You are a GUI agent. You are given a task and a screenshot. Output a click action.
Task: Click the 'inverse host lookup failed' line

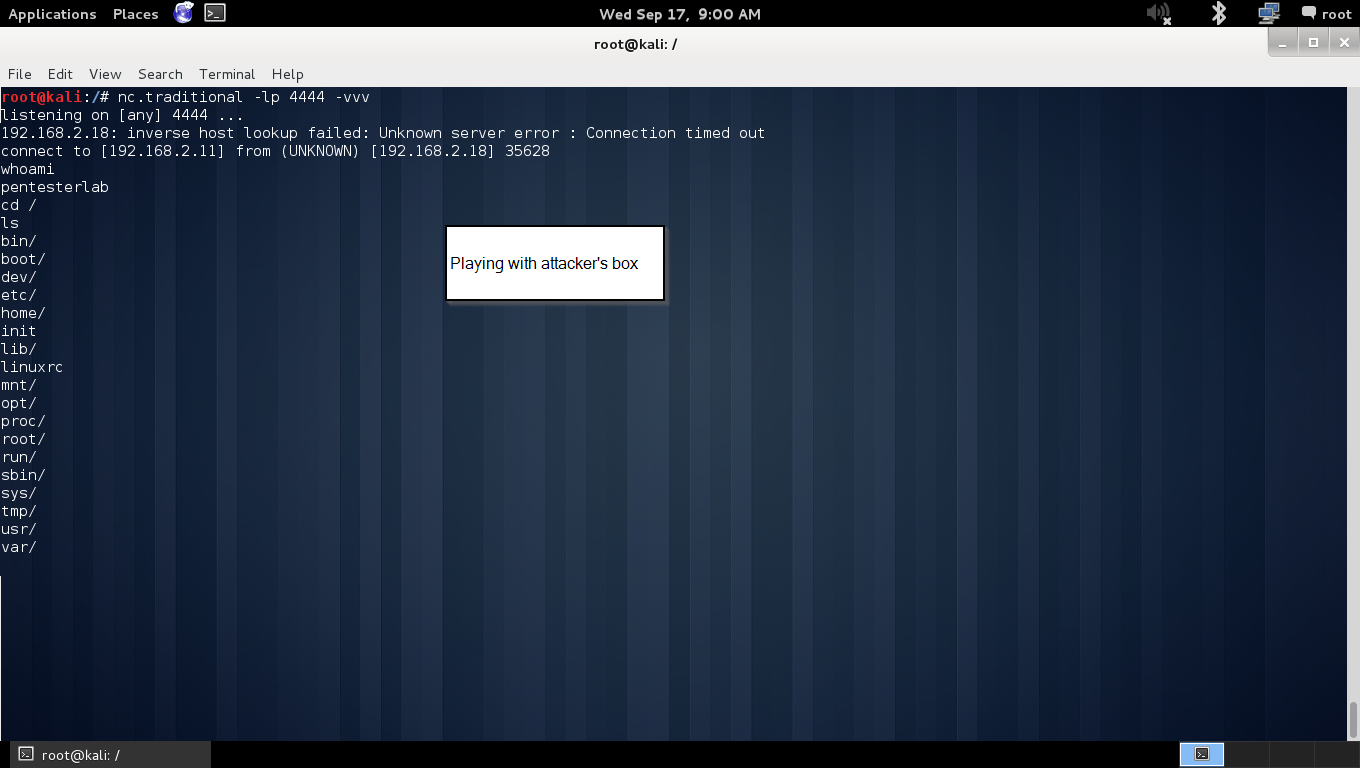click(x=383, y=133)
